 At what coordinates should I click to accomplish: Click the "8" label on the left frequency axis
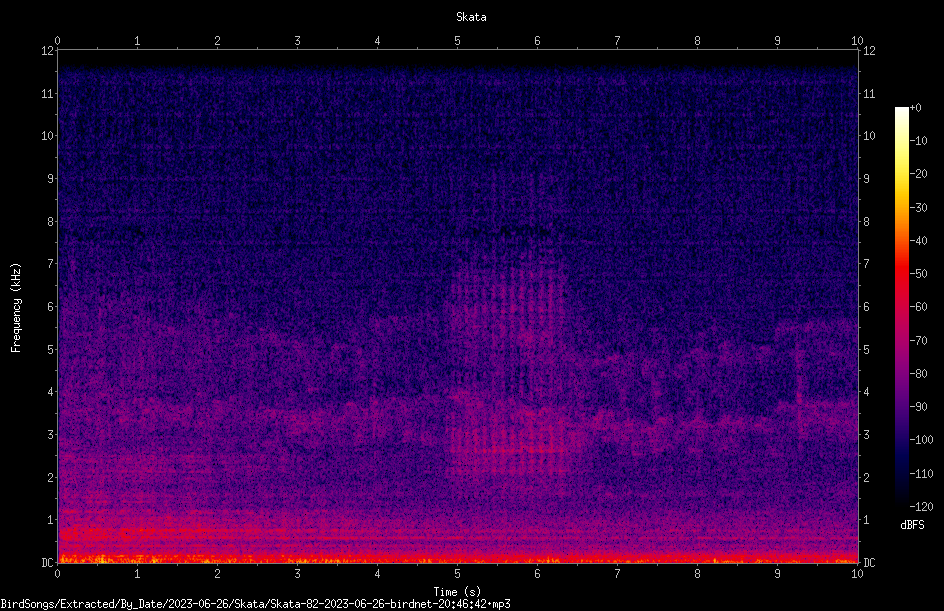[51, 222]
